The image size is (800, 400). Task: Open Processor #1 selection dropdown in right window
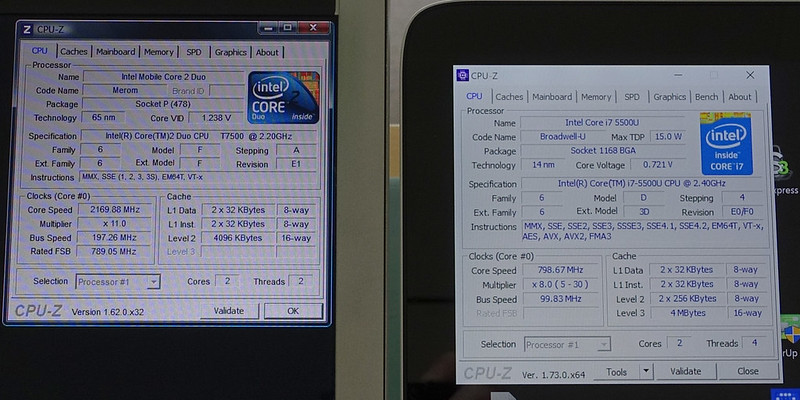point(567,344)
